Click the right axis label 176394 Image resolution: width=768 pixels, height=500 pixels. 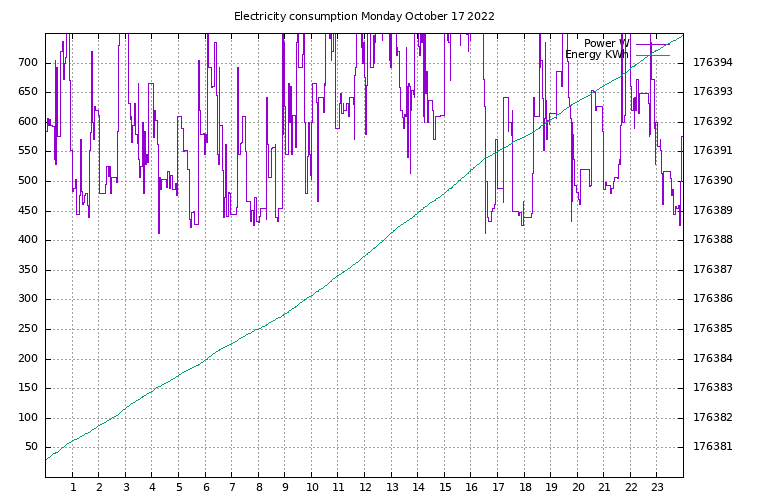(713, 63)
